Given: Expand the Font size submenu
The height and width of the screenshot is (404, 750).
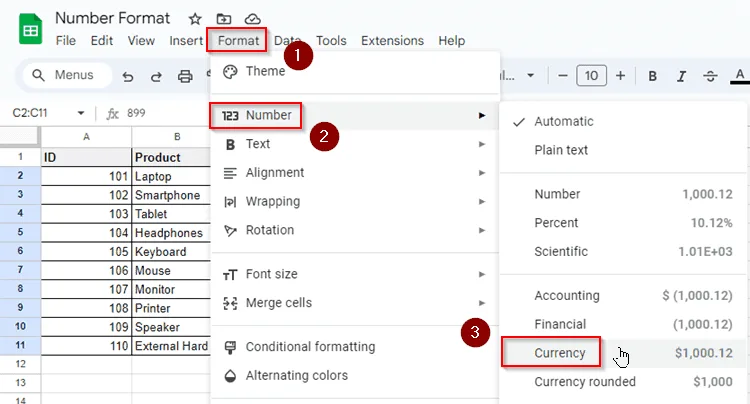Looking at the screenshot, I should (355, 274).
